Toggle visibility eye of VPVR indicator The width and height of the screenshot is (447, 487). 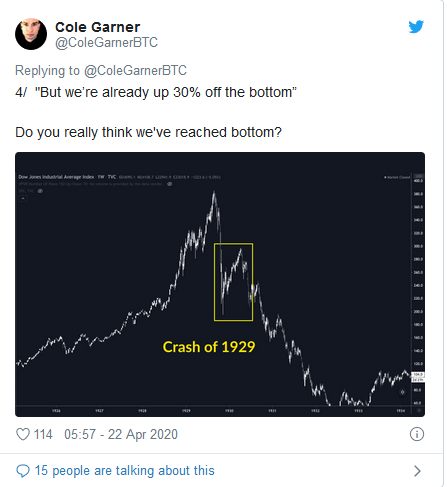point(169,184)
